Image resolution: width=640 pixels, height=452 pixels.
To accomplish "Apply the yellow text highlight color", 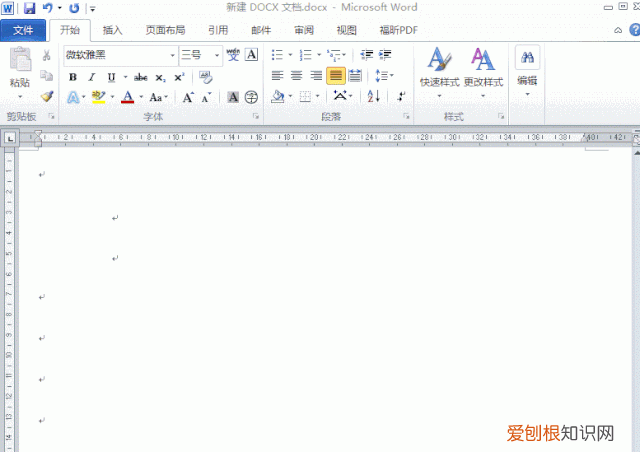I will tap(98, 97).
